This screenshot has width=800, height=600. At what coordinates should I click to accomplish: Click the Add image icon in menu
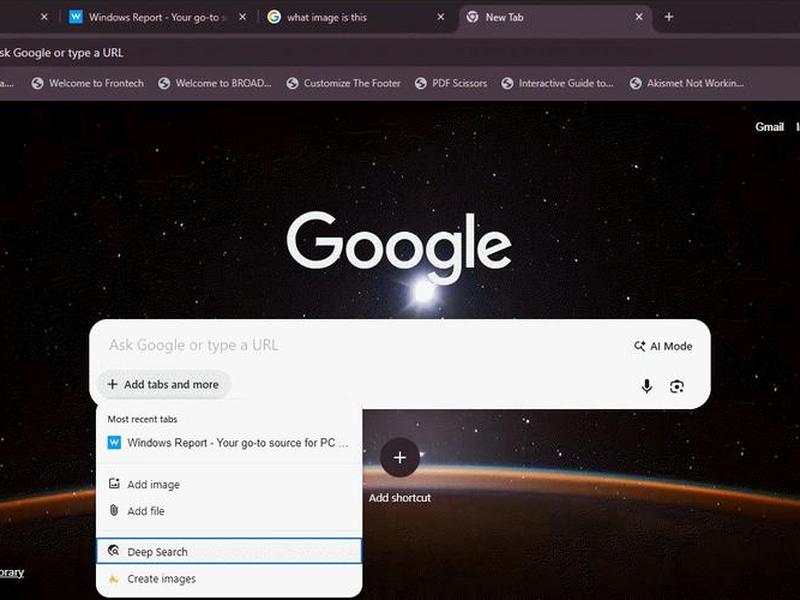114,483
